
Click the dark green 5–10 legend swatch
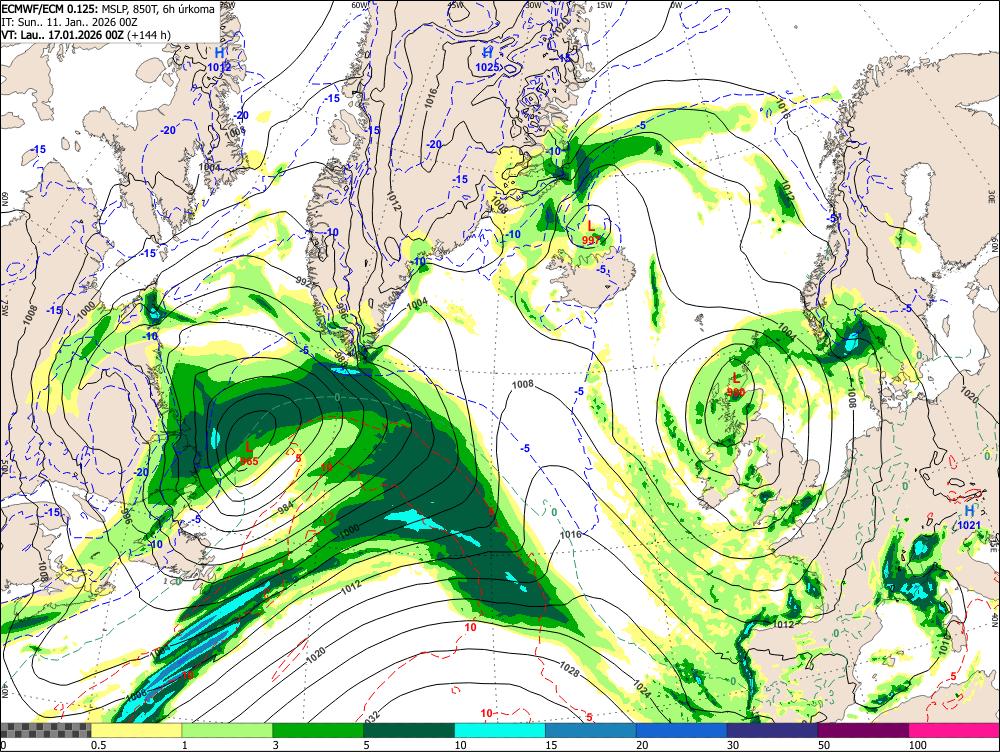(x=409, y=730)
